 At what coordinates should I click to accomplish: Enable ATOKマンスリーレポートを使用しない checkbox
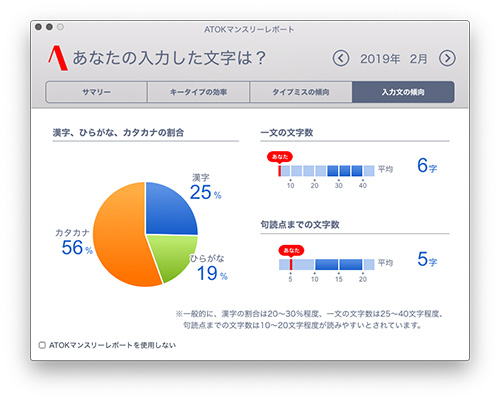tap(42, 345)
